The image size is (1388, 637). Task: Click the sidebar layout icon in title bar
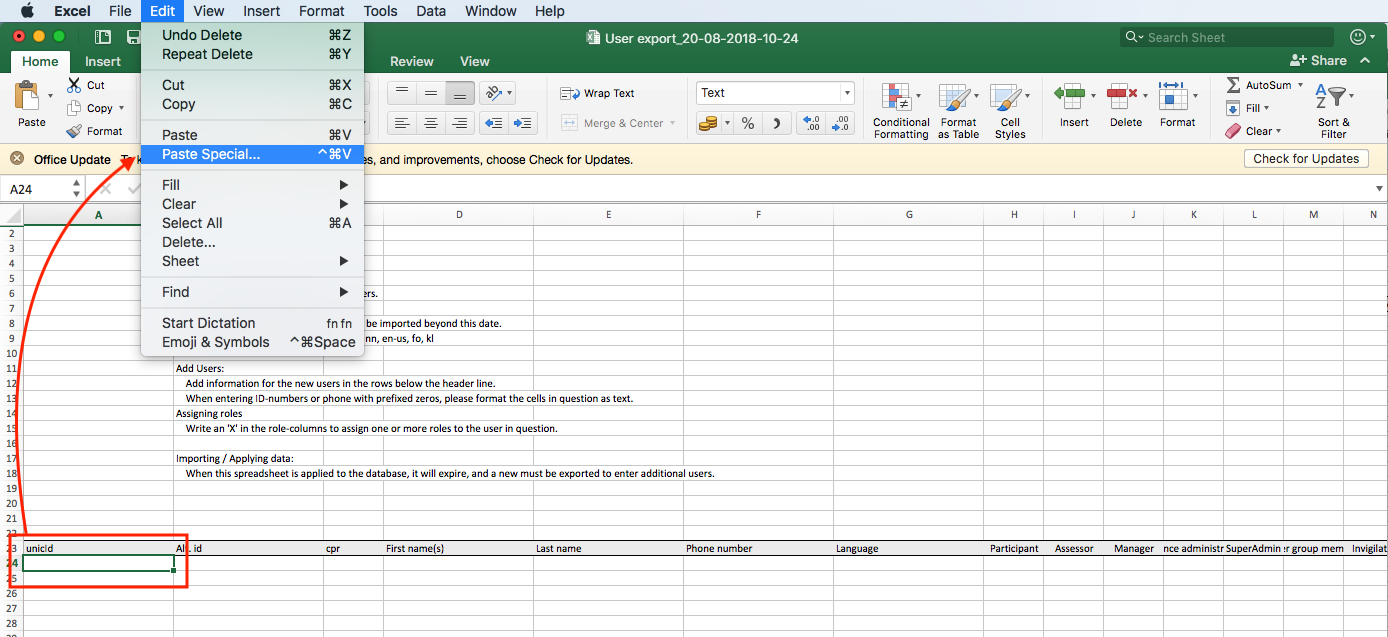pos(103,37)
